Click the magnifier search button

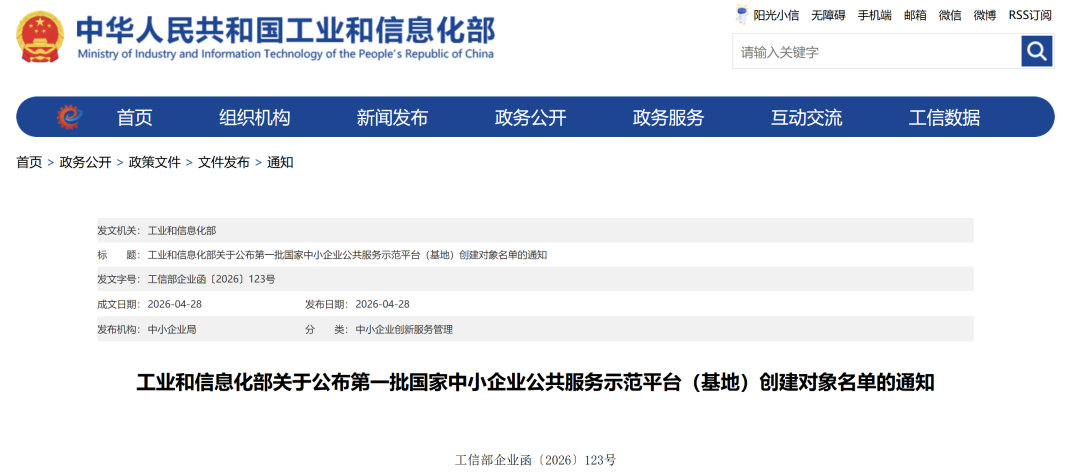[1037, 51]
